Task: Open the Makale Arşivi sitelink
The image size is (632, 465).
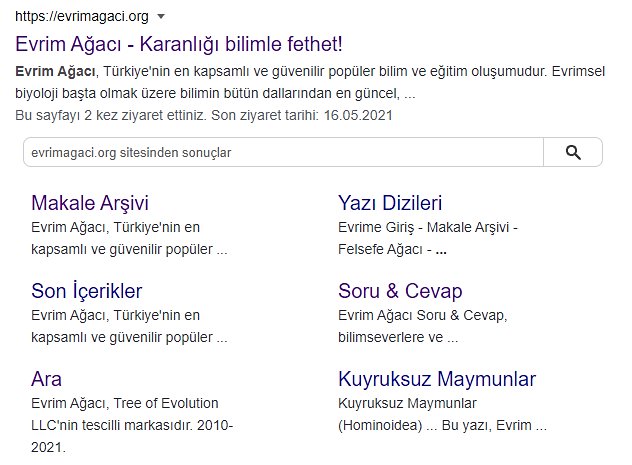Action: click(90, 203)
